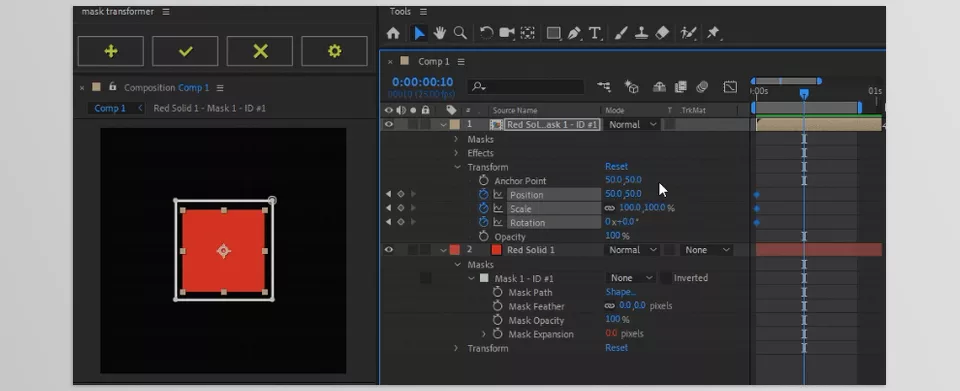Expand Mask Expansion property
This screenshot has width=960, height=391.
pyautogui.click(x=484, y=334)
